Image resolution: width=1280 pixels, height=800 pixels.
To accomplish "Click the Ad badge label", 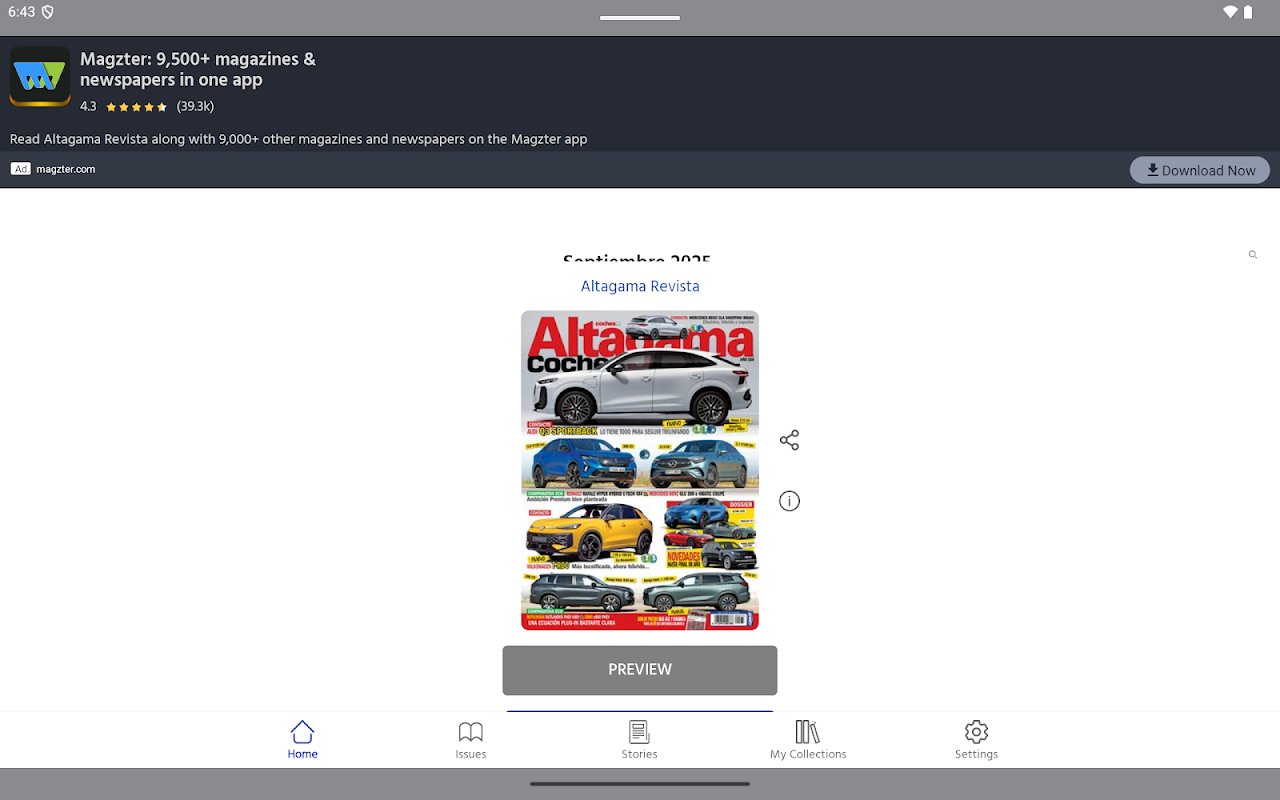I will pyautogui.click(x=21, y=169).
